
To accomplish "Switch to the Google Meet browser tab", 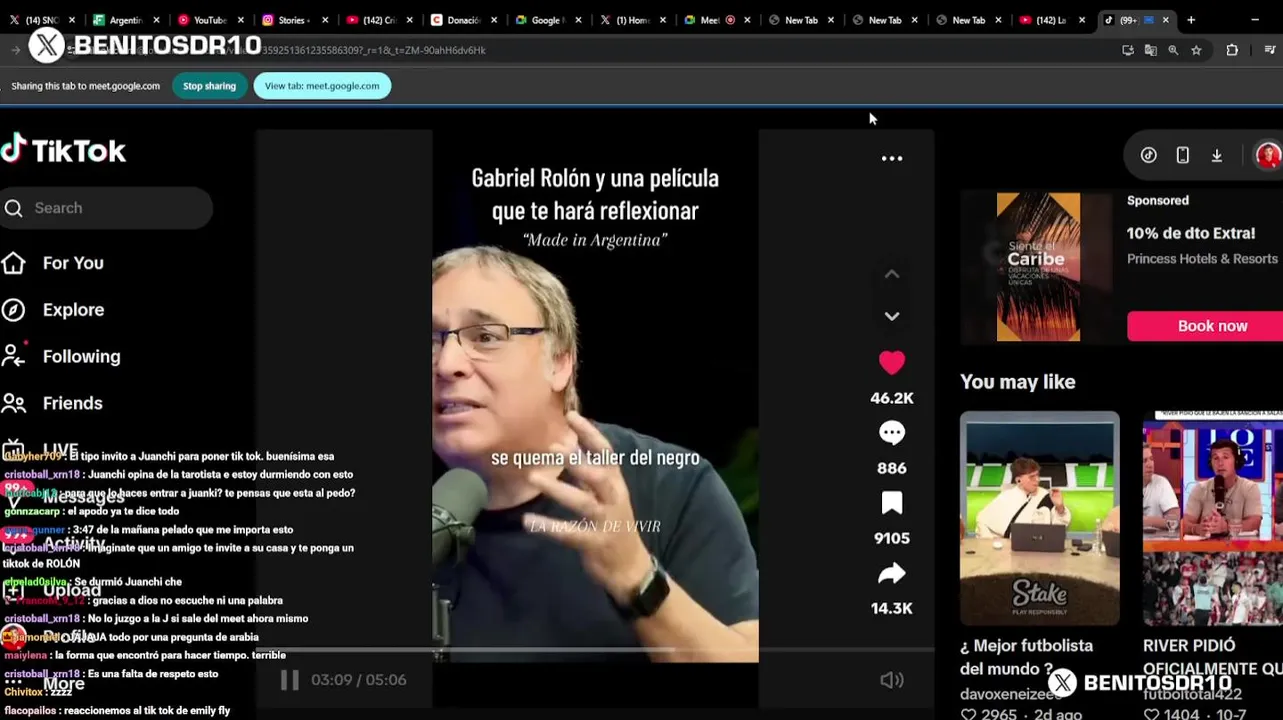I will [547, 20].
